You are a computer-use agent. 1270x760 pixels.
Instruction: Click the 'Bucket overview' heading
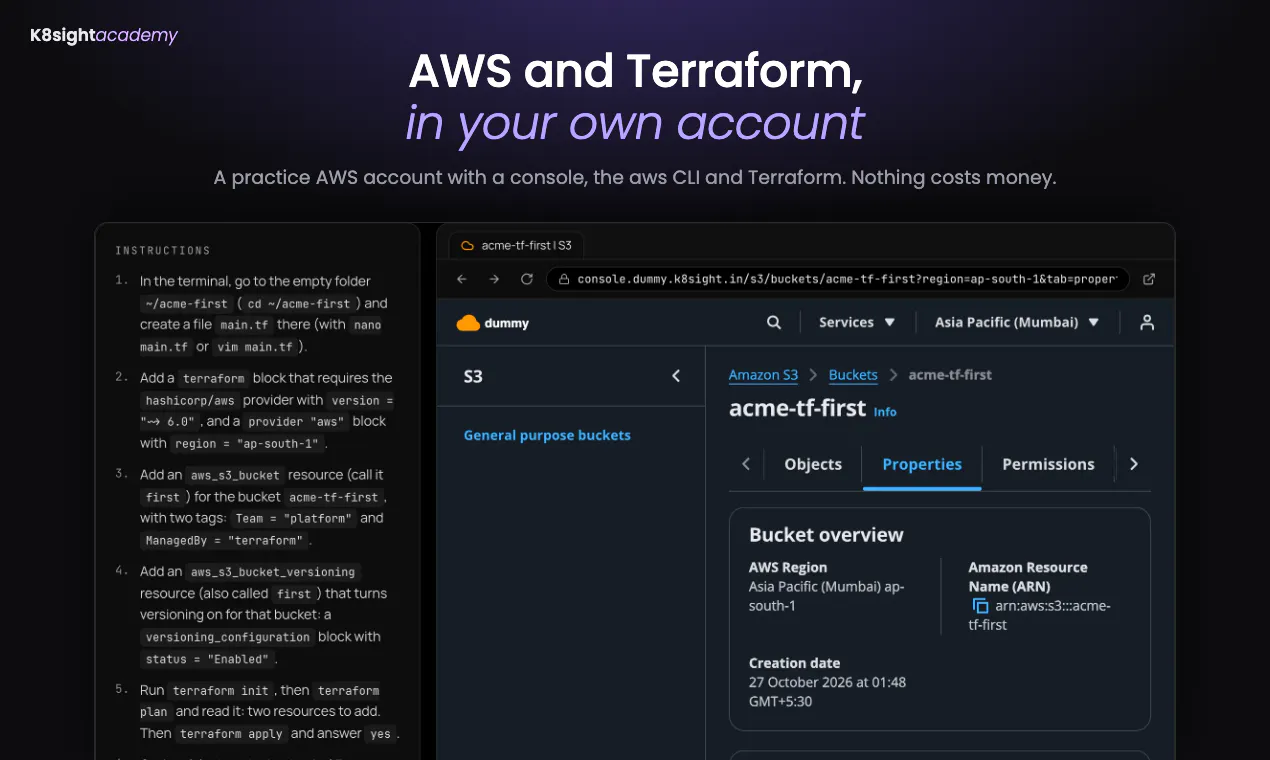(x=826, y=535)
